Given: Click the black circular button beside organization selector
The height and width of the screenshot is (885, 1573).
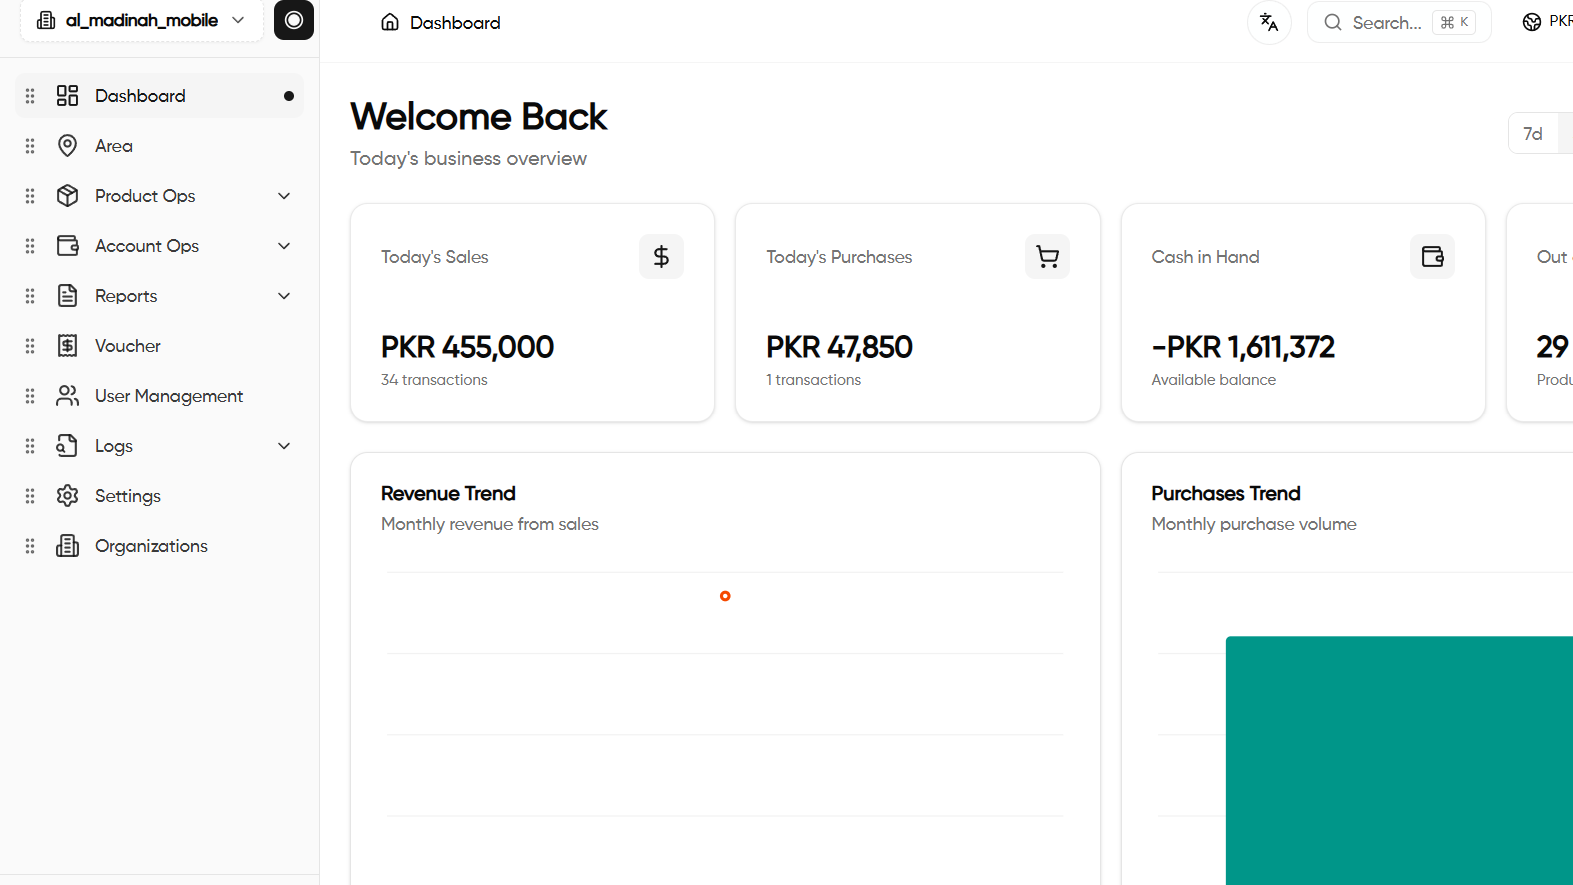Looking at the screenshot, I should click(x=294, y=20).
